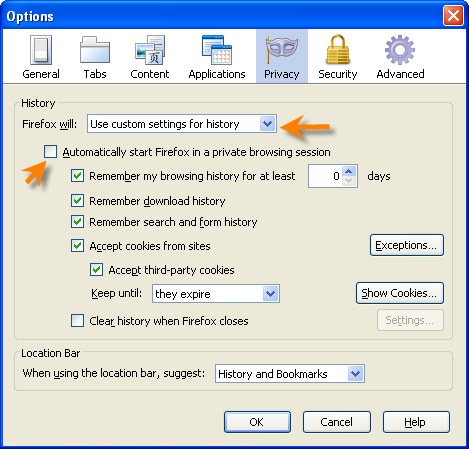The width and height of the screenshot is (469, 449).
Task: Click the Tabs tab label
Action: click(x=95, y=74)
